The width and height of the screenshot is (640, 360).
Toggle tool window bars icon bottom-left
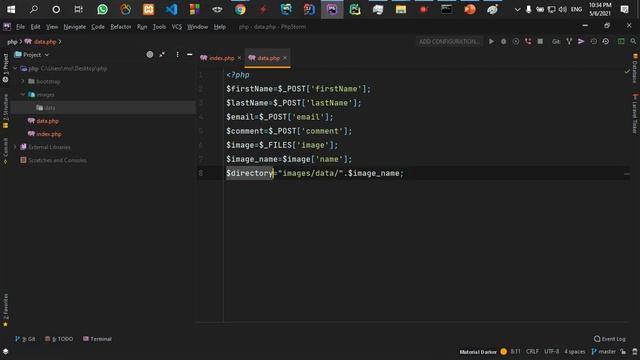click(x=5, y=351)
